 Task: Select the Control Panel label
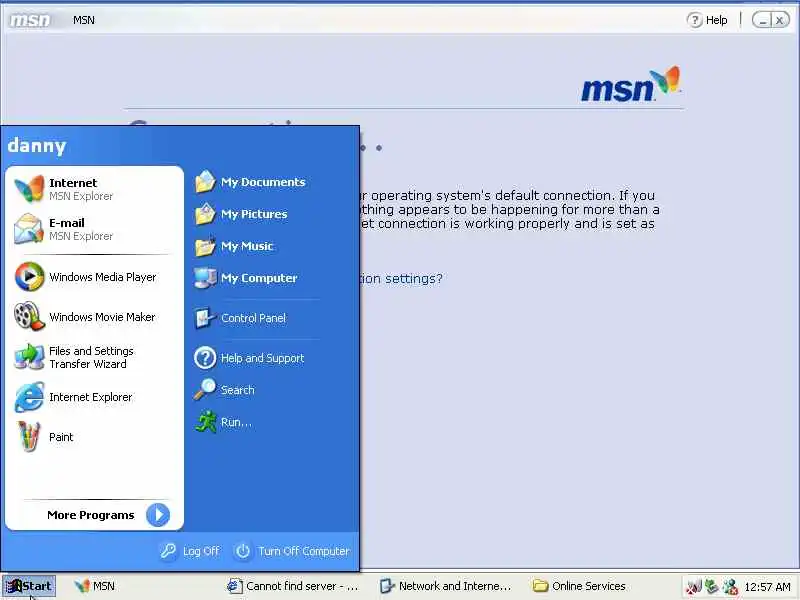pos(253,318)
